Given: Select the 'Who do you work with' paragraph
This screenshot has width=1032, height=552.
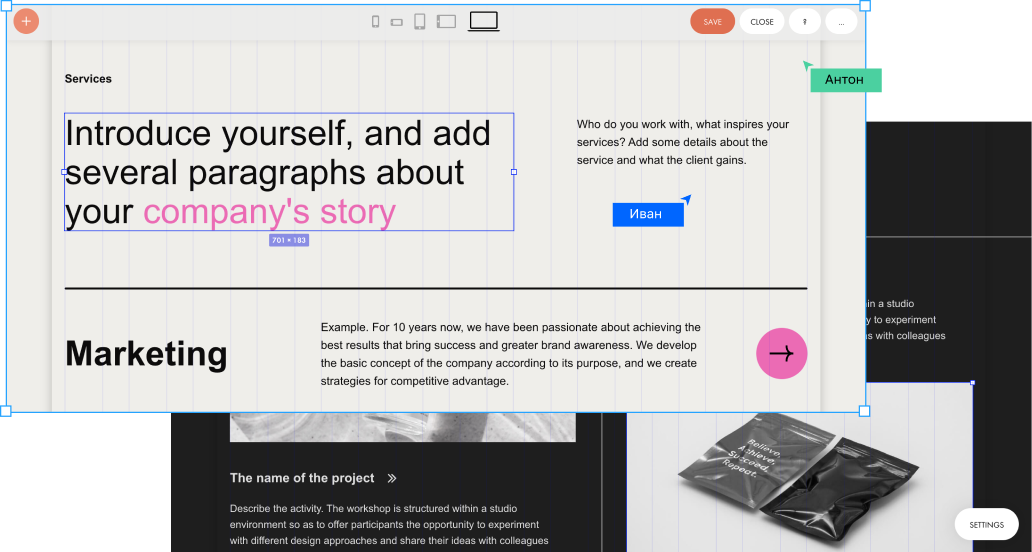Looking at the screenshot, I should 683,142.
